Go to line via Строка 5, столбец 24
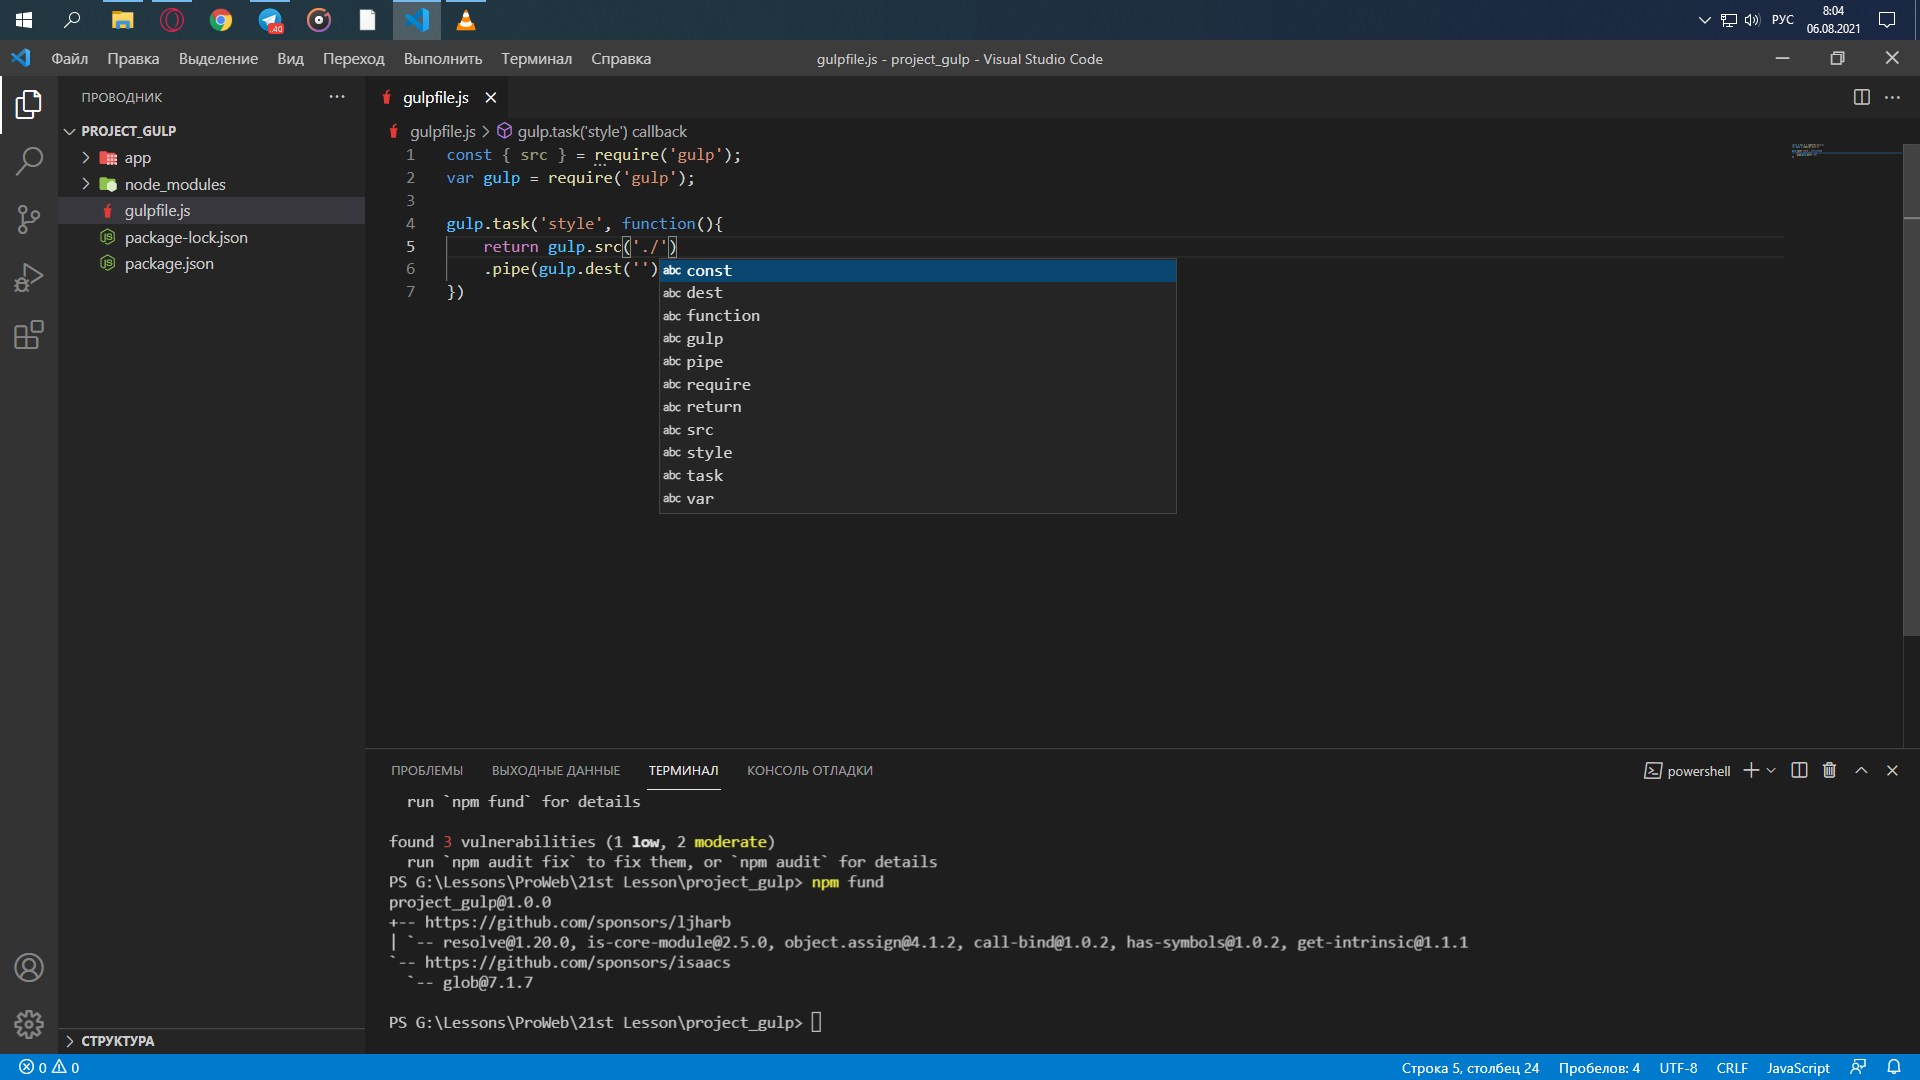Image resolution: width=1920 pixels, height=1080 pixels. [x=1470, y=1068]
